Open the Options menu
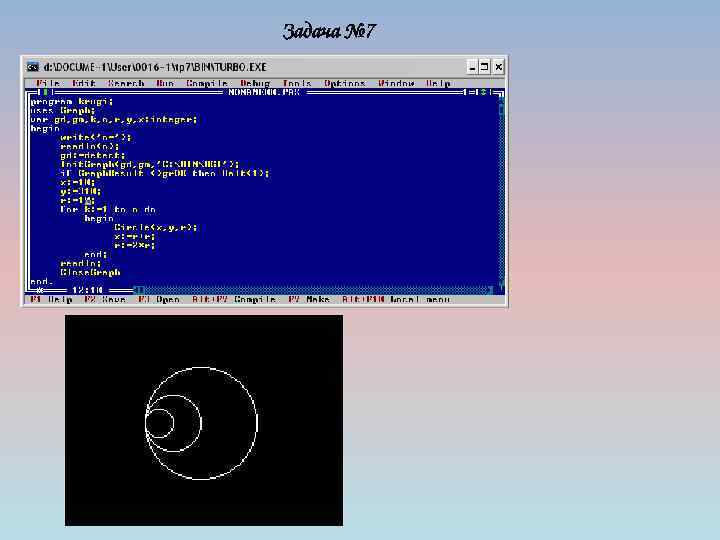This screenshot has width=720, height=540. [344, 83]
